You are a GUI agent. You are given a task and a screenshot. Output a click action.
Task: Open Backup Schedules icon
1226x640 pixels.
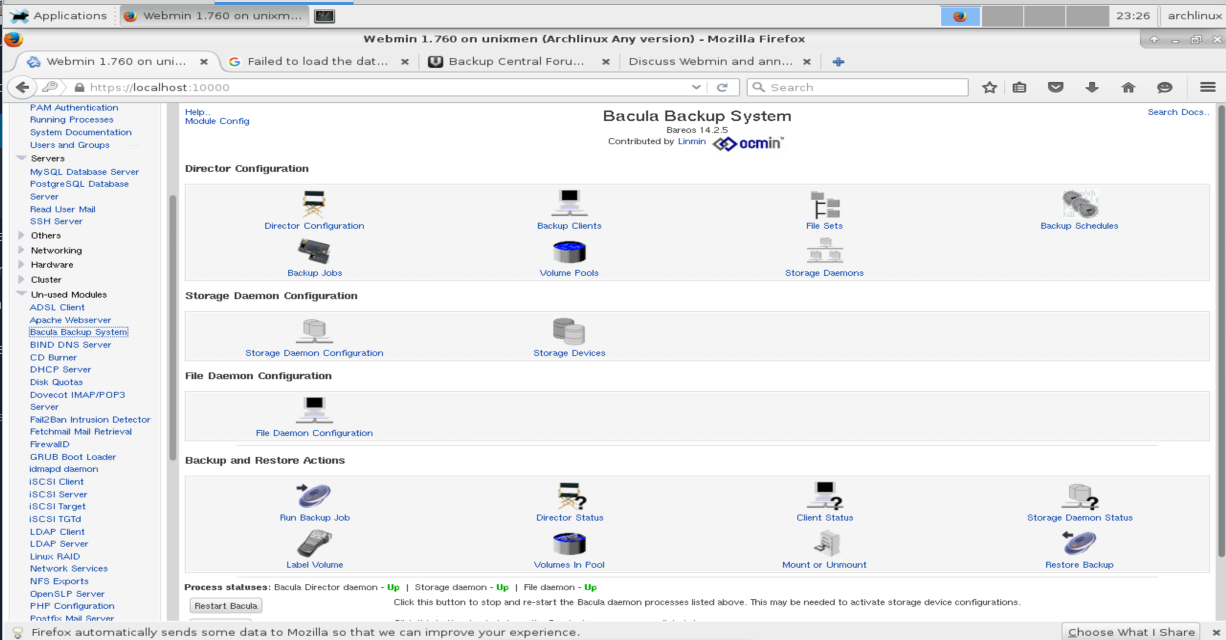pyautogui.click(x=1079, y=203)
